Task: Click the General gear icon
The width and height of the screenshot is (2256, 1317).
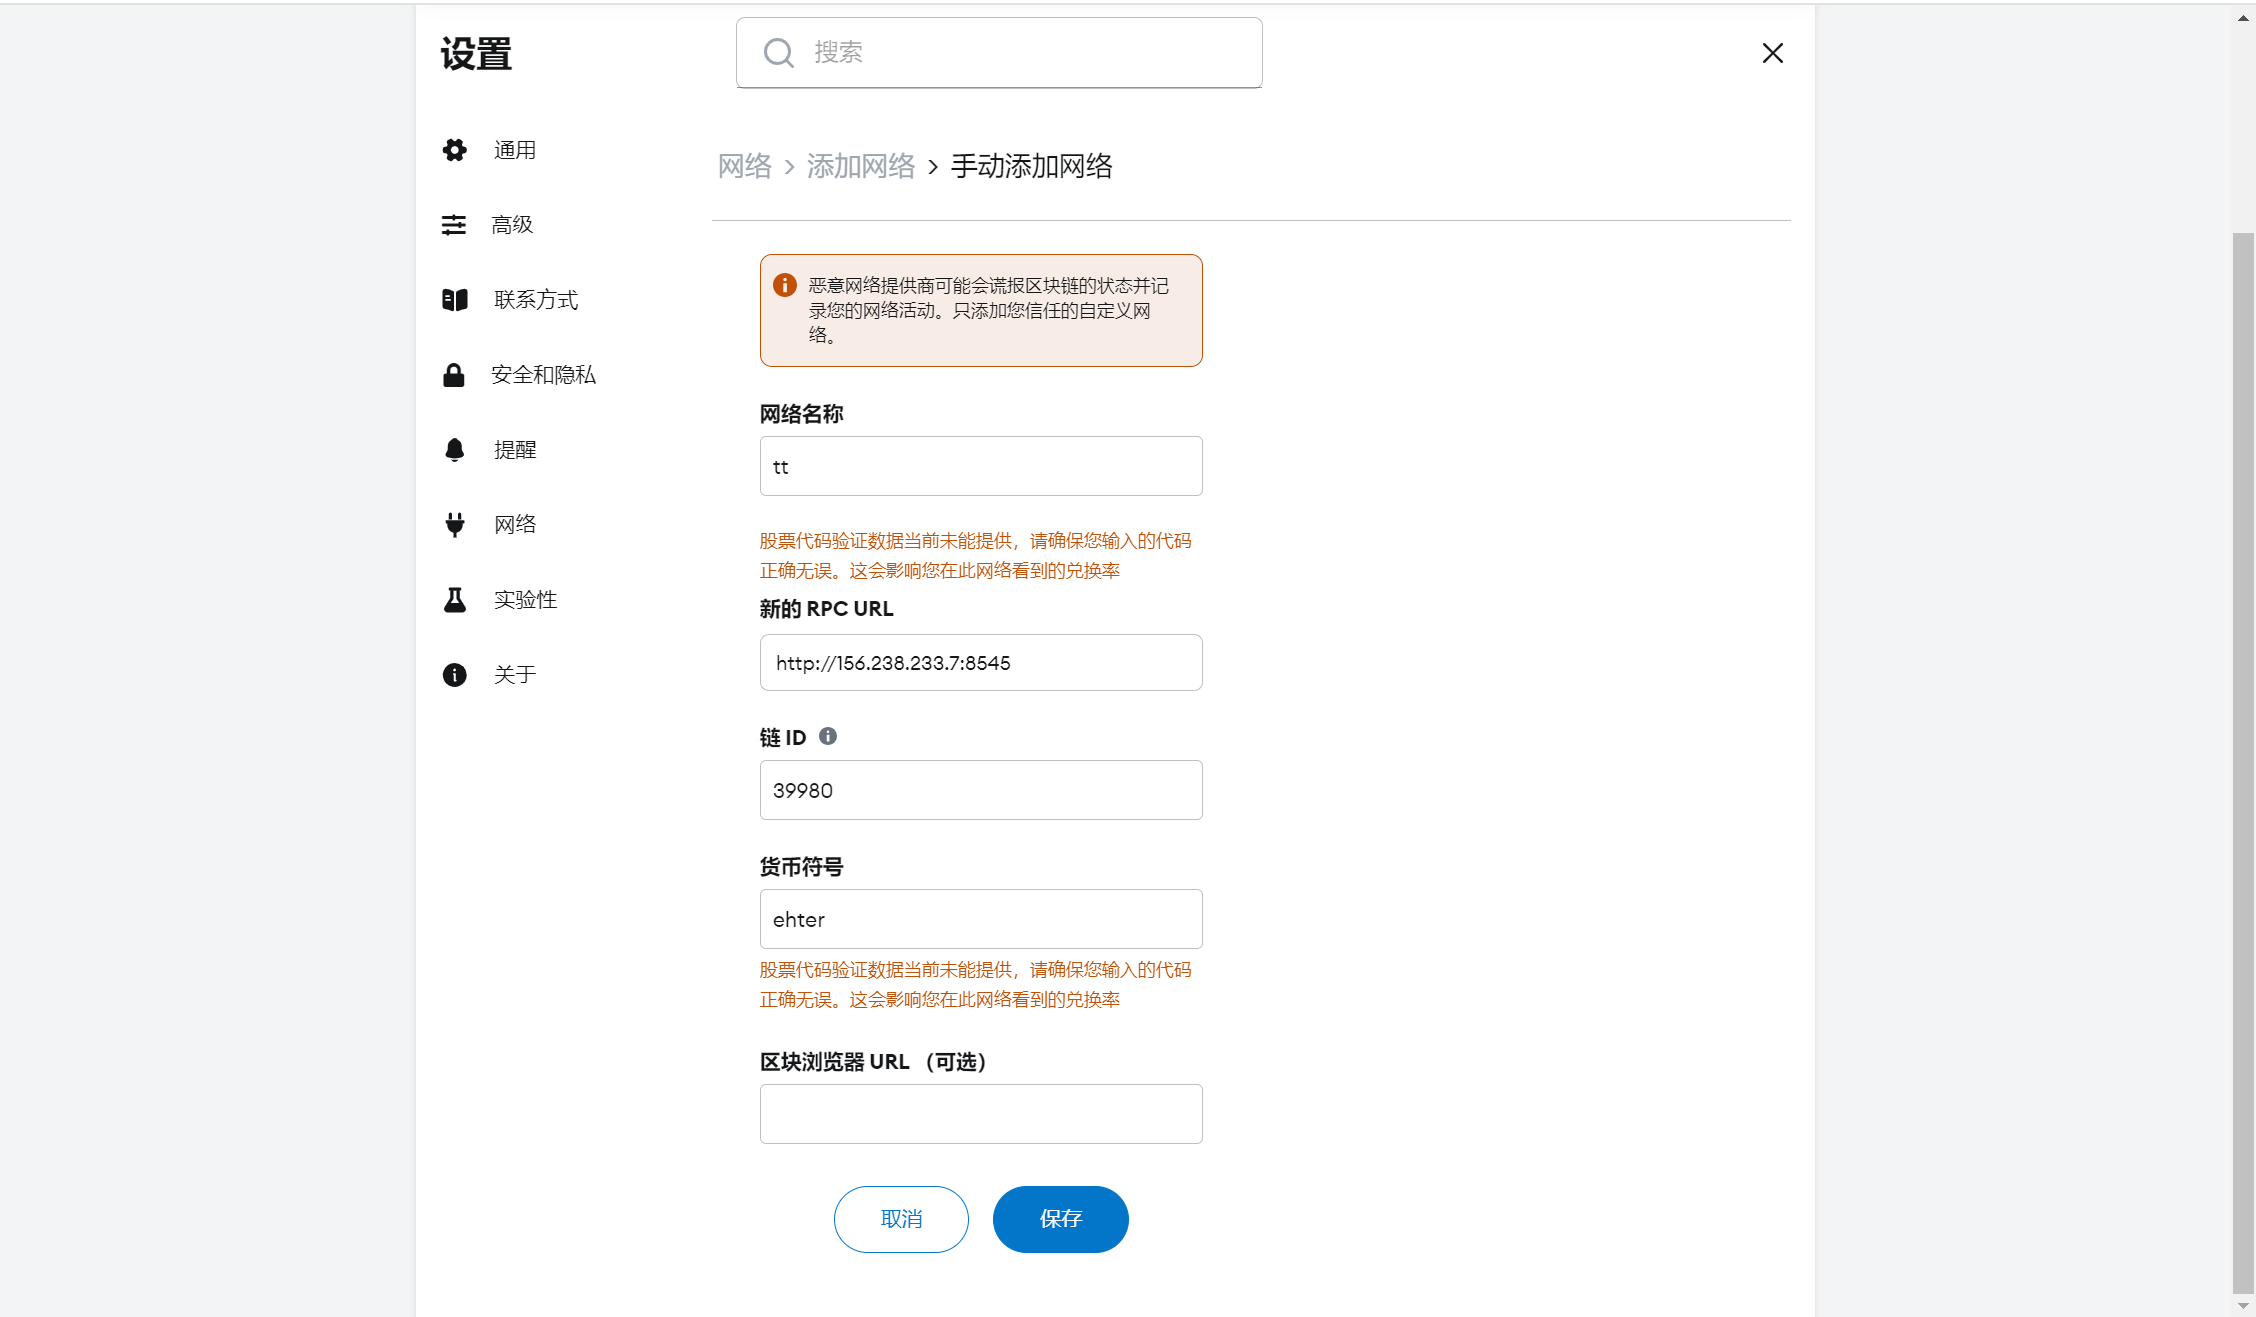Action: pyautogui.click(x=455, y=150)
